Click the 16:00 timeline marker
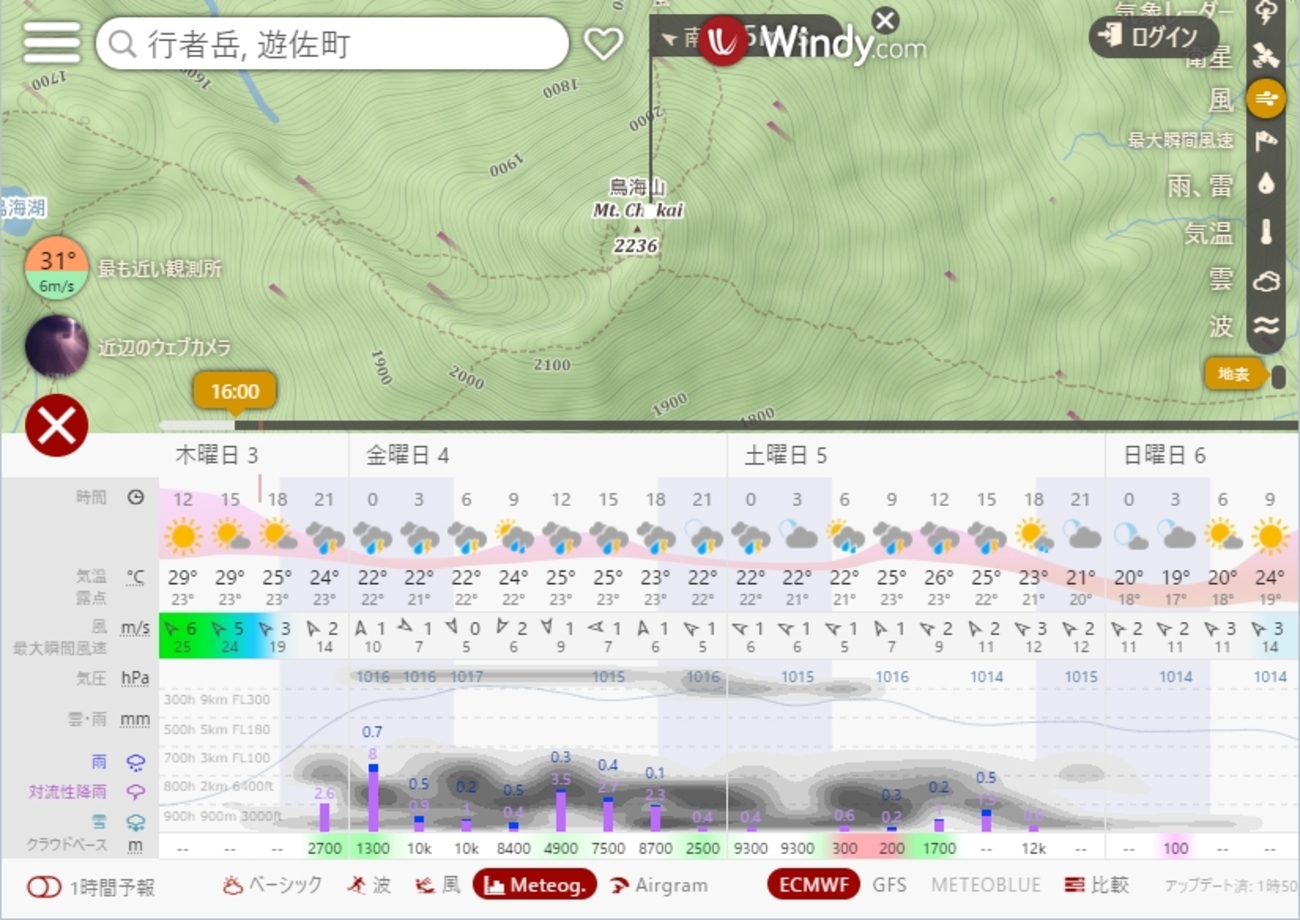 coord(235,391)
